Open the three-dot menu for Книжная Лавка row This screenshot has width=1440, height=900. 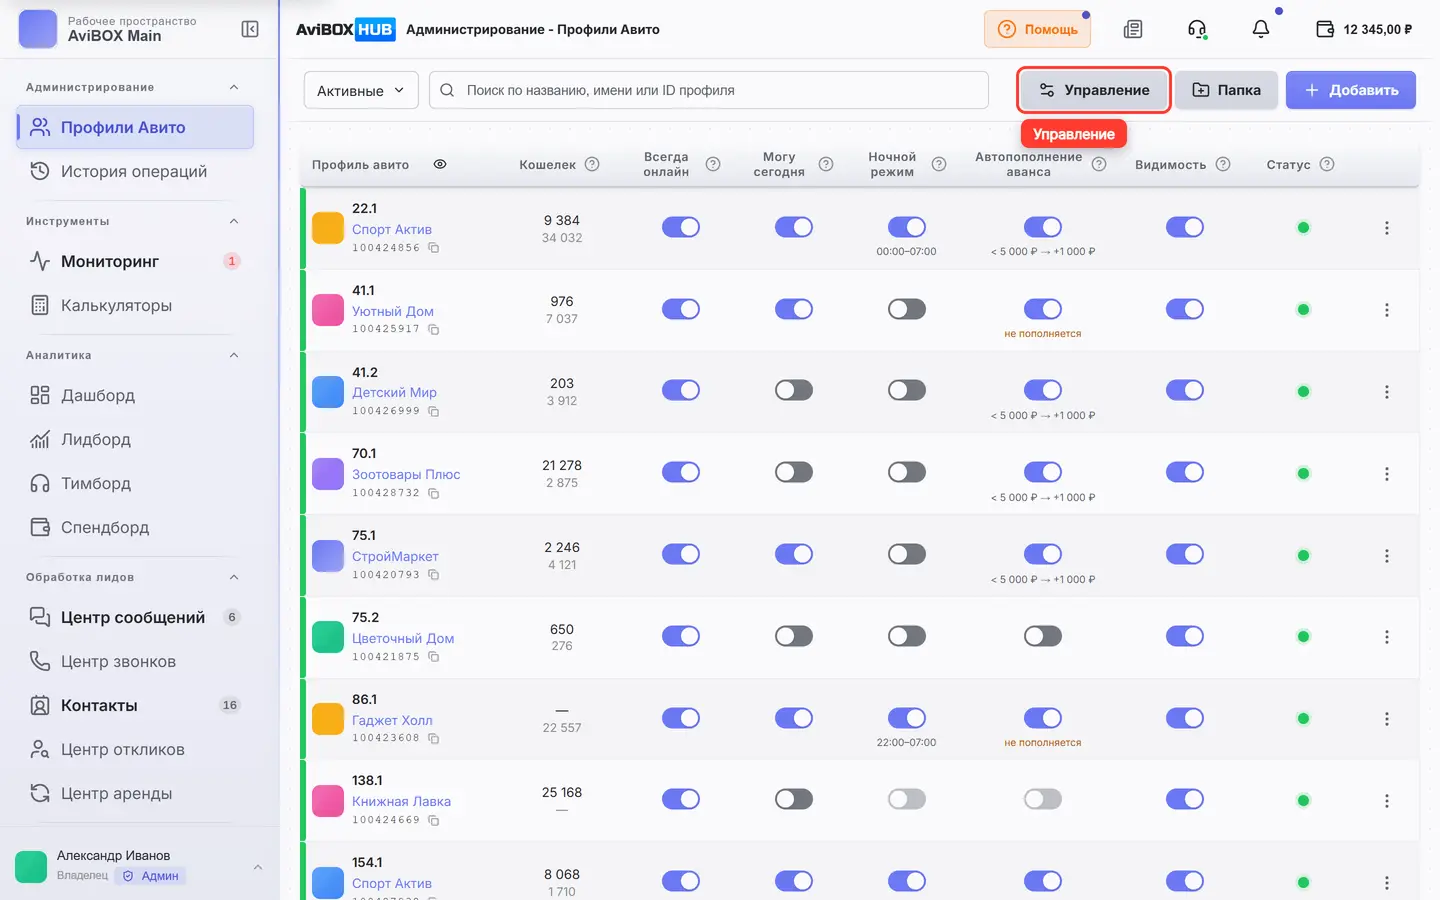click(1387, 801)
